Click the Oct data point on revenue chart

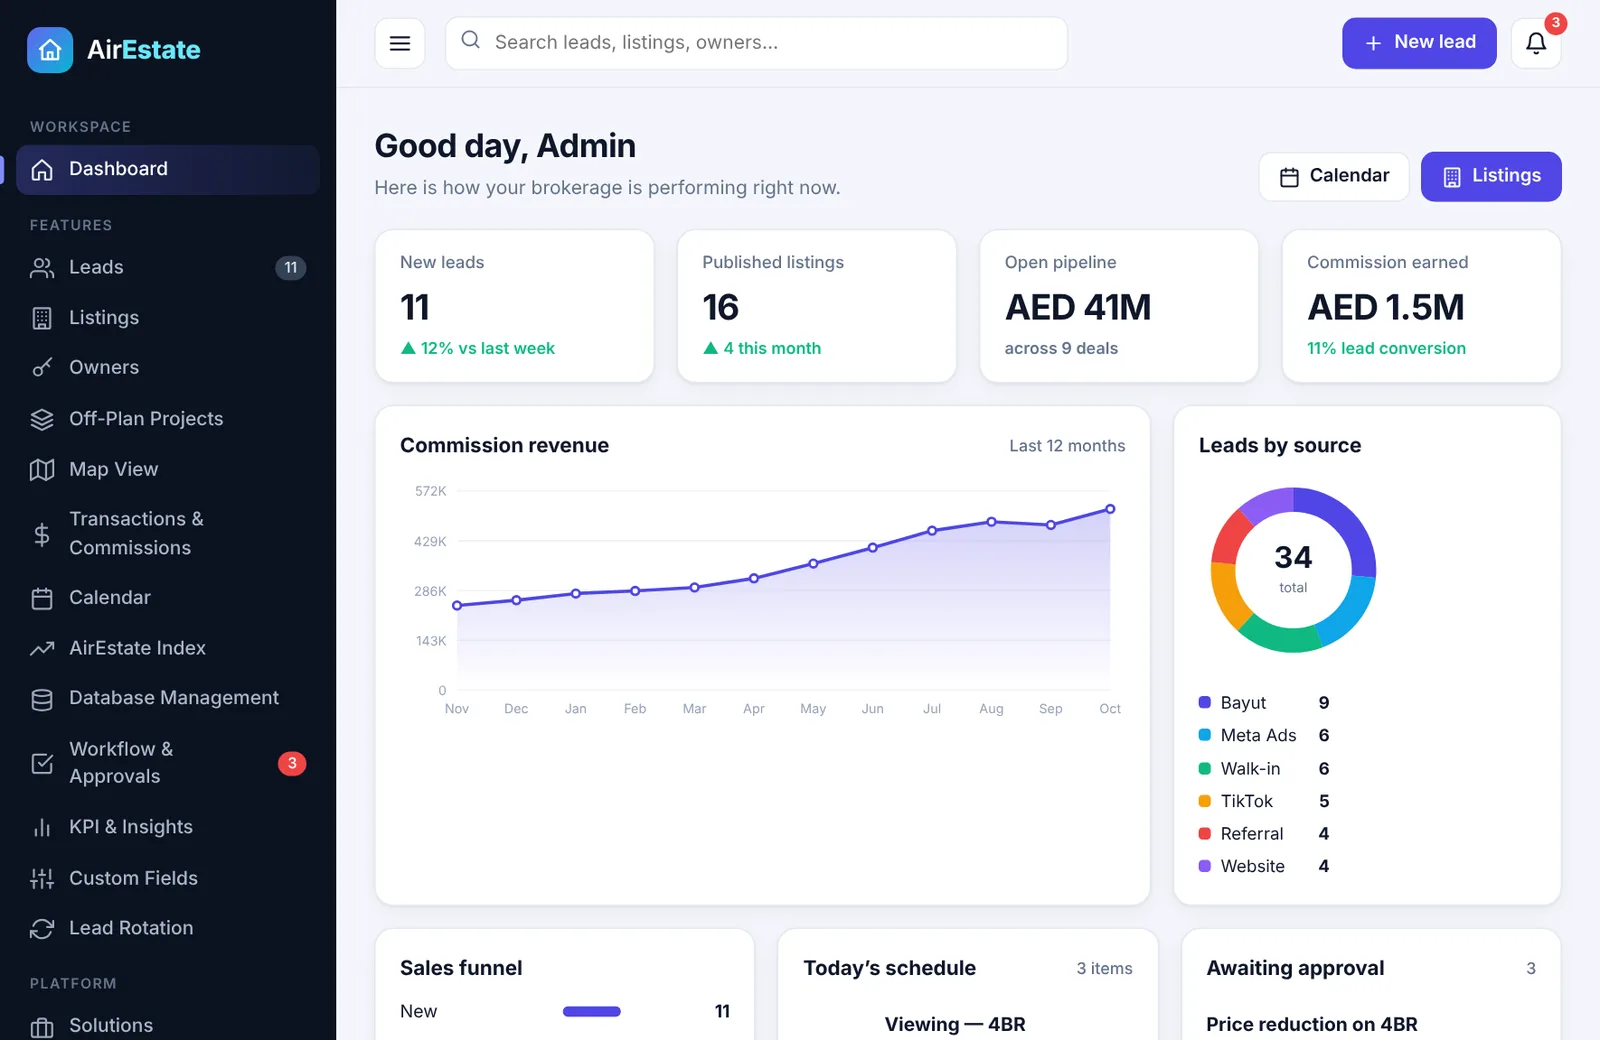click(x=1110, y=509)
